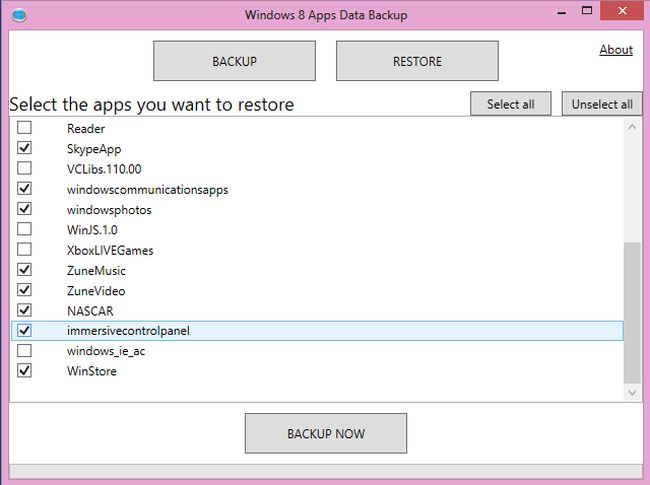Click the scrollbar up arrow
The image size is (650, 485).
632,127
